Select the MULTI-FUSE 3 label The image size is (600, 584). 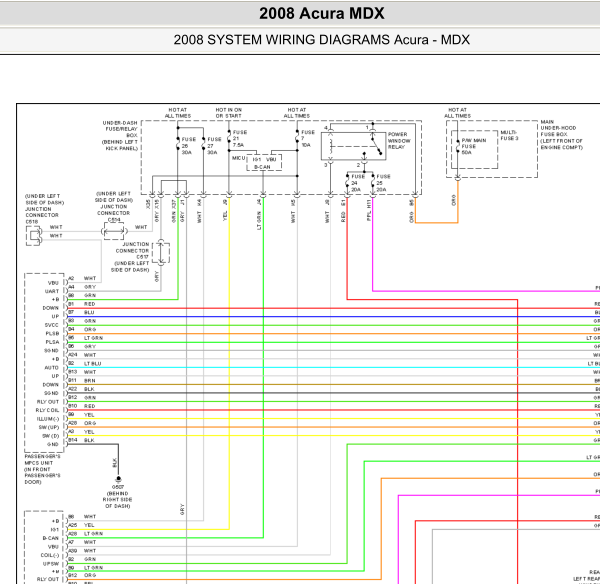[509, 135]
